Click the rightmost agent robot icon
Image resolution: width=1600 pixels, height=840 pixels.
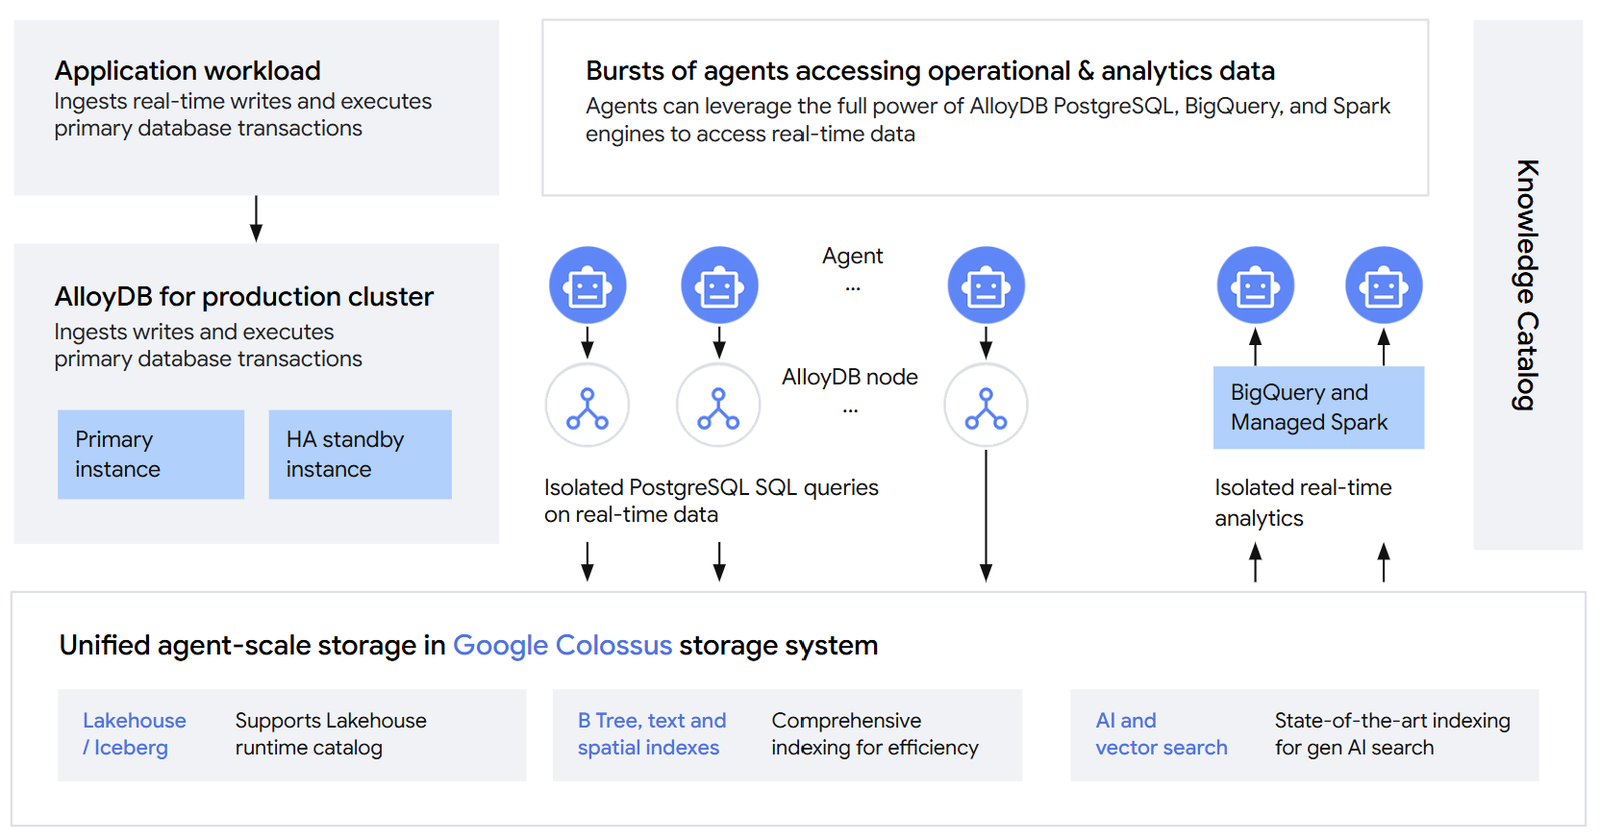(x=1384, y=285)
